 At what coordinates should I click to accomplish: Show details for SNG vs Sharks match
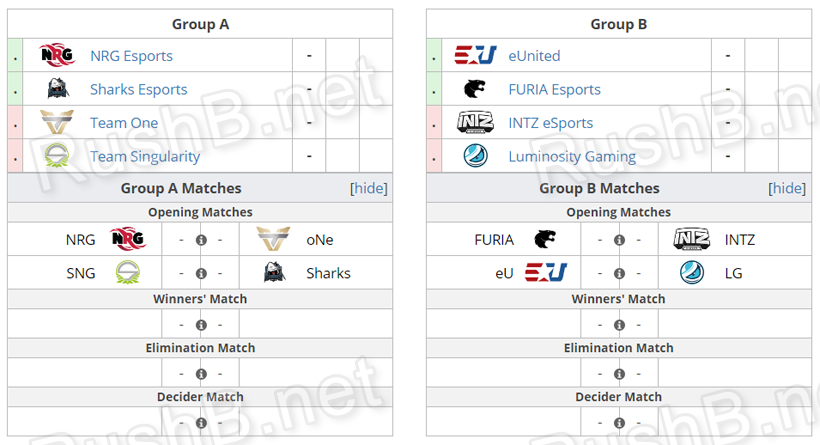pyautogui.click(x=201, y=273)
